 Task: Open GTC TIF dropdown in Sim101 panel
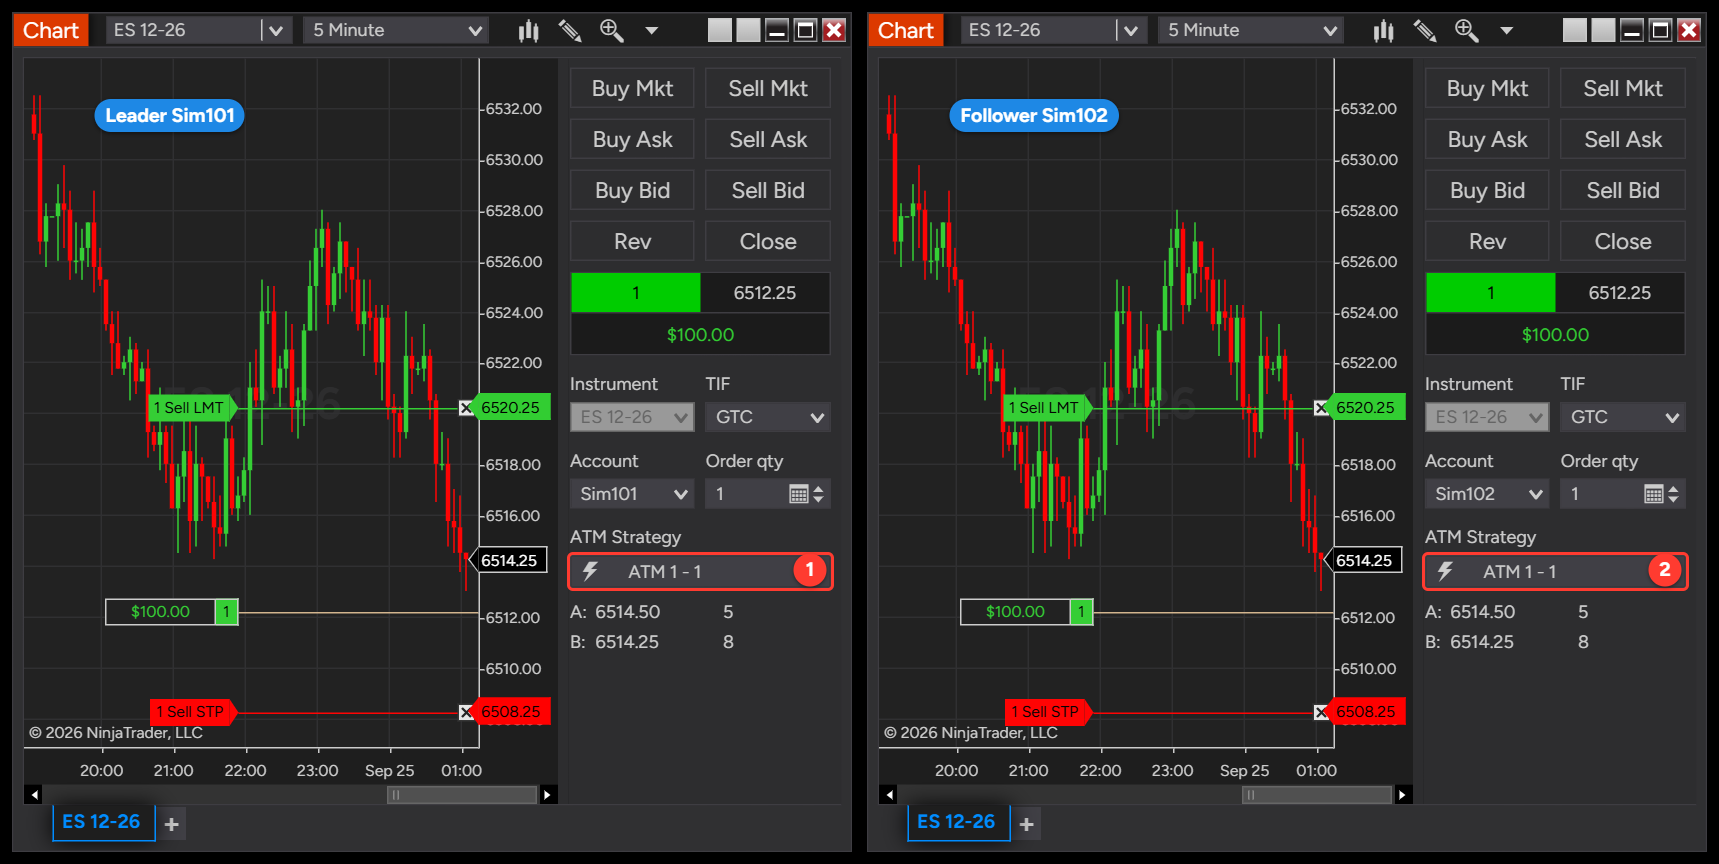point(768,417)
